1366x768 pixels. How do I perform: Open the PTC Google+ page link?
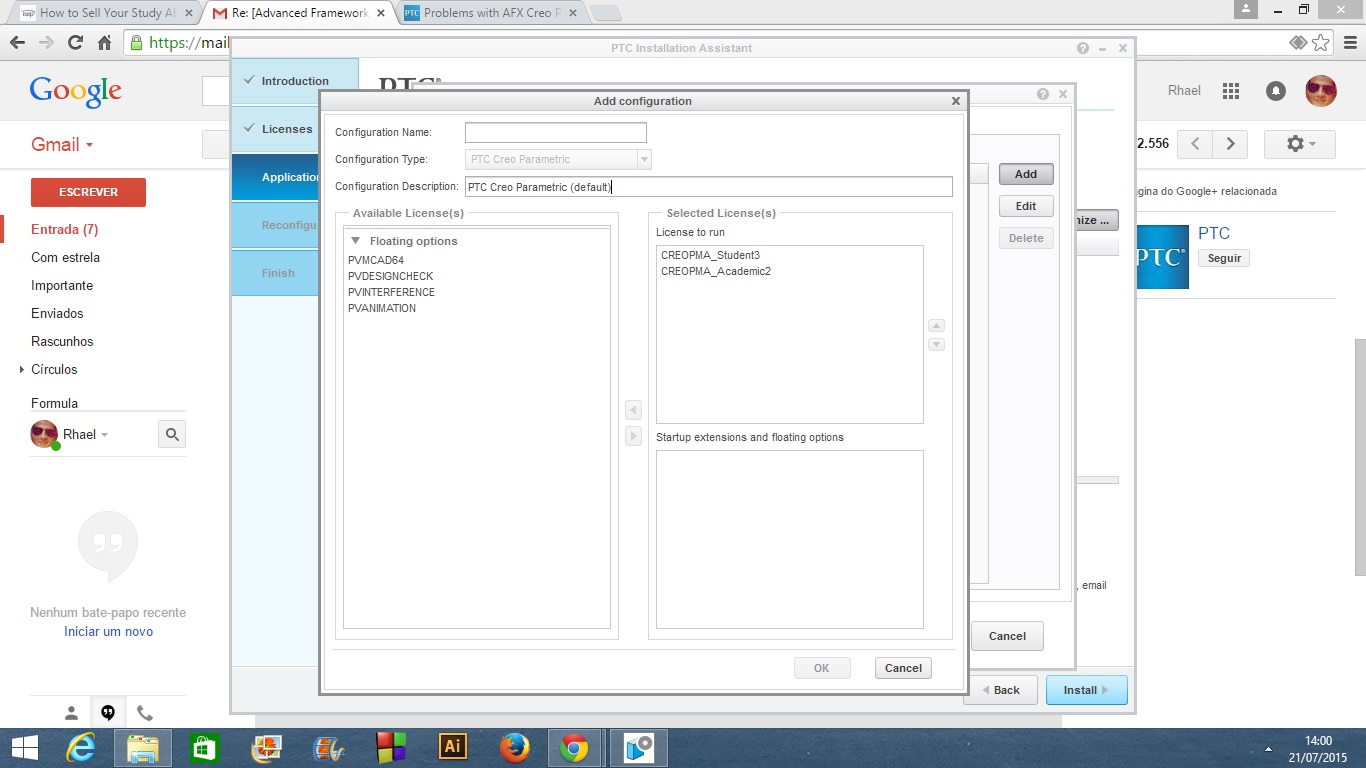[x=1214, y=233]
